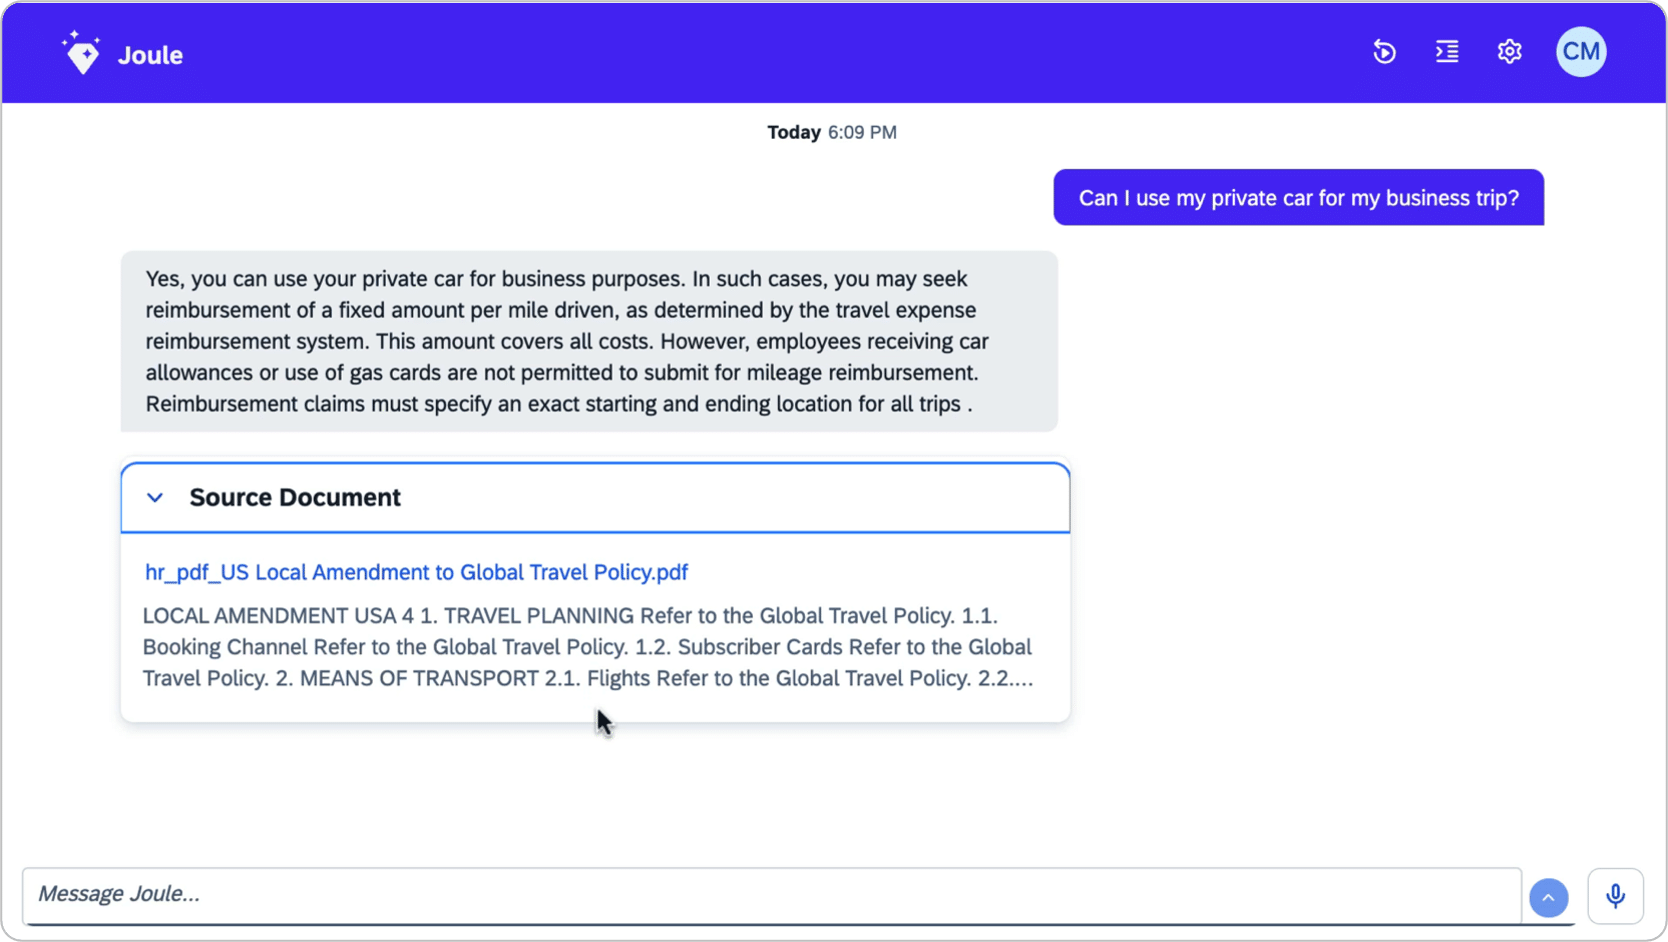The width and height of the screenshot is (1668, 942).
Task: Click the LOCAL AMENDMENT USA excerpt text
Action: pos(588,647)
